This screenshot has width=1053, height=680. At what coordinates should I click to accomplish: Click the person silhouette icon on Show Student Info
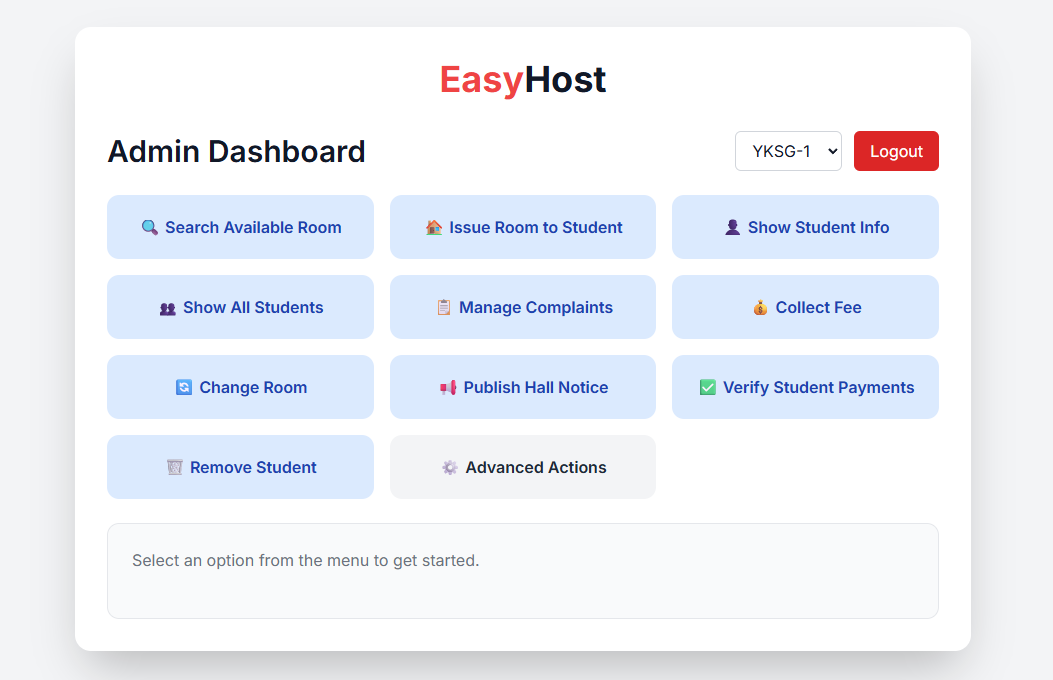733,228
